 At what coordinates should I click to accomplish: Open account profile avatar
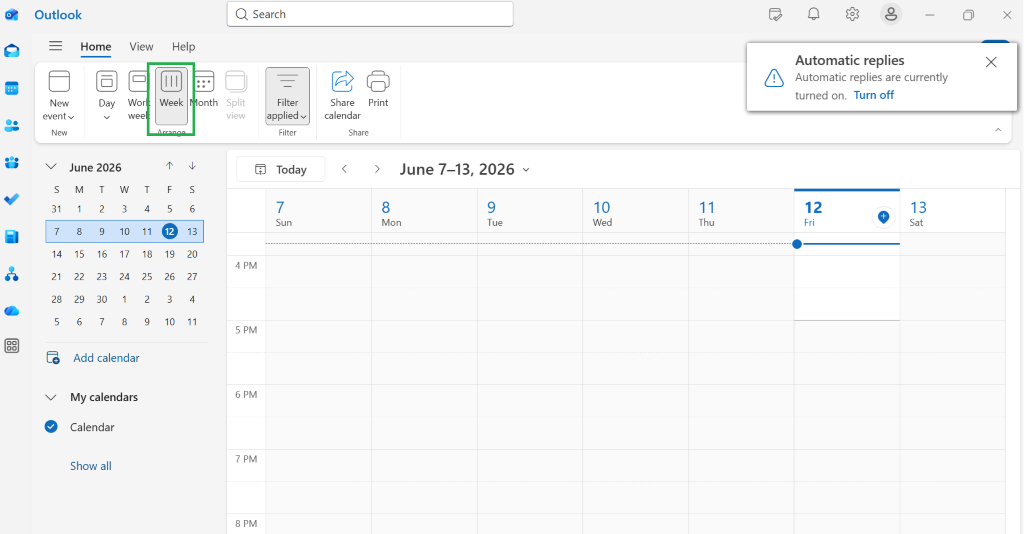[x=891, y=14]
